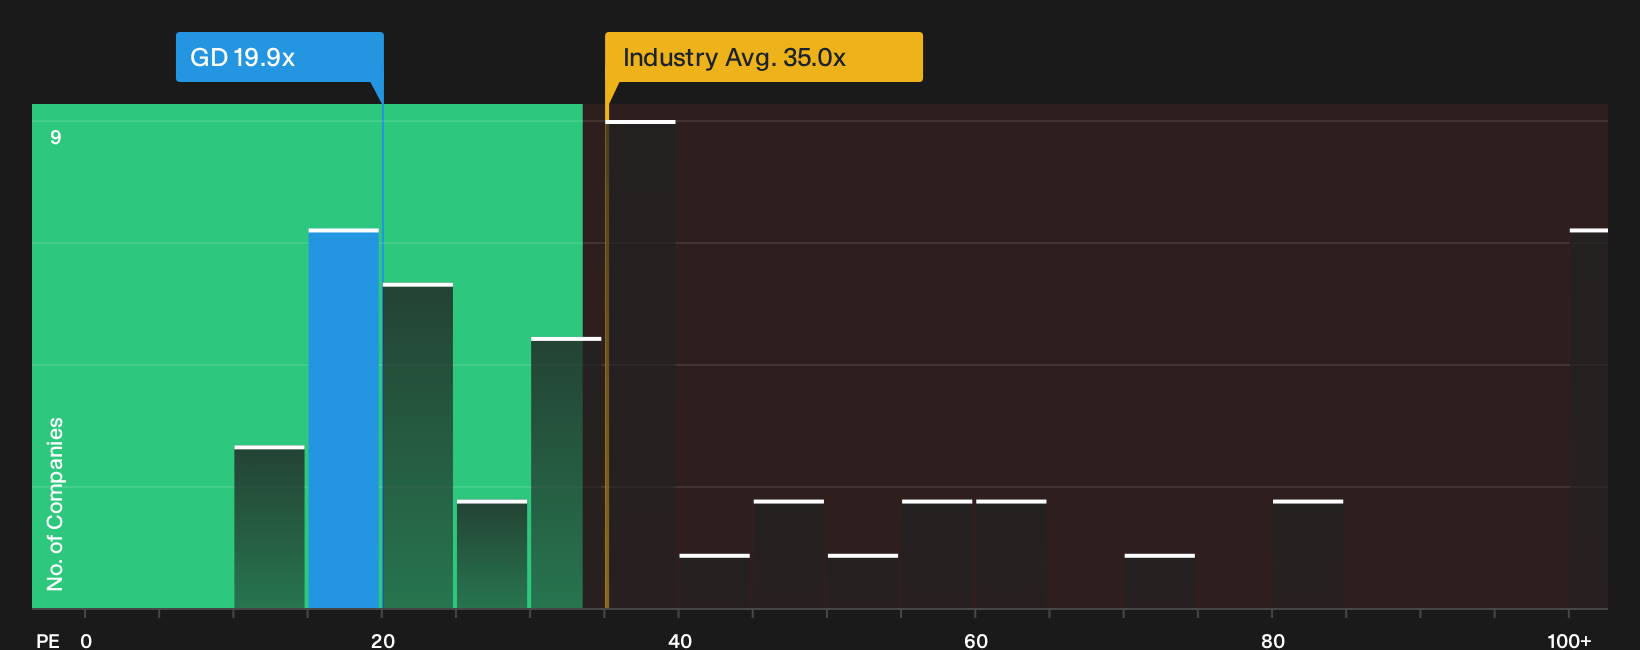
Task: Select the bar for PE 60-65
Action: coord(1011,554)
